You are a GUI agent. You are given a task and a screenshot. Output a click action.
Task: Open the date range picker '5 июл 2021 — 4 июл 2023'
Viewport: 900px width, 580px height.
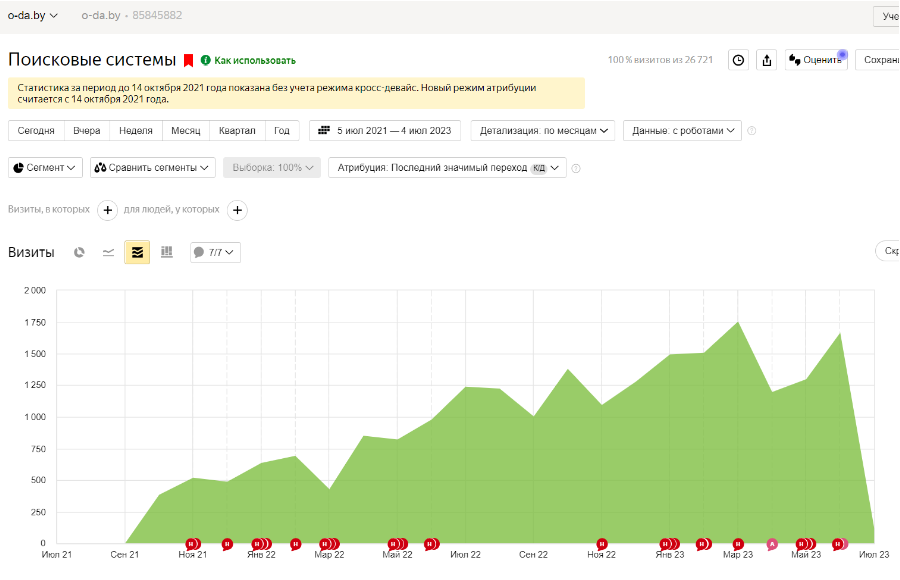point(385,130)
